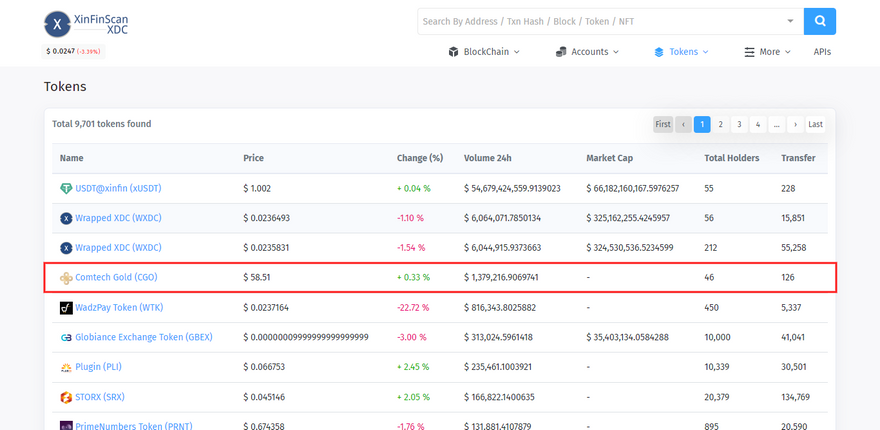Open the APIs page link
The width and height of the screenshot is (880, 430).
822,52
